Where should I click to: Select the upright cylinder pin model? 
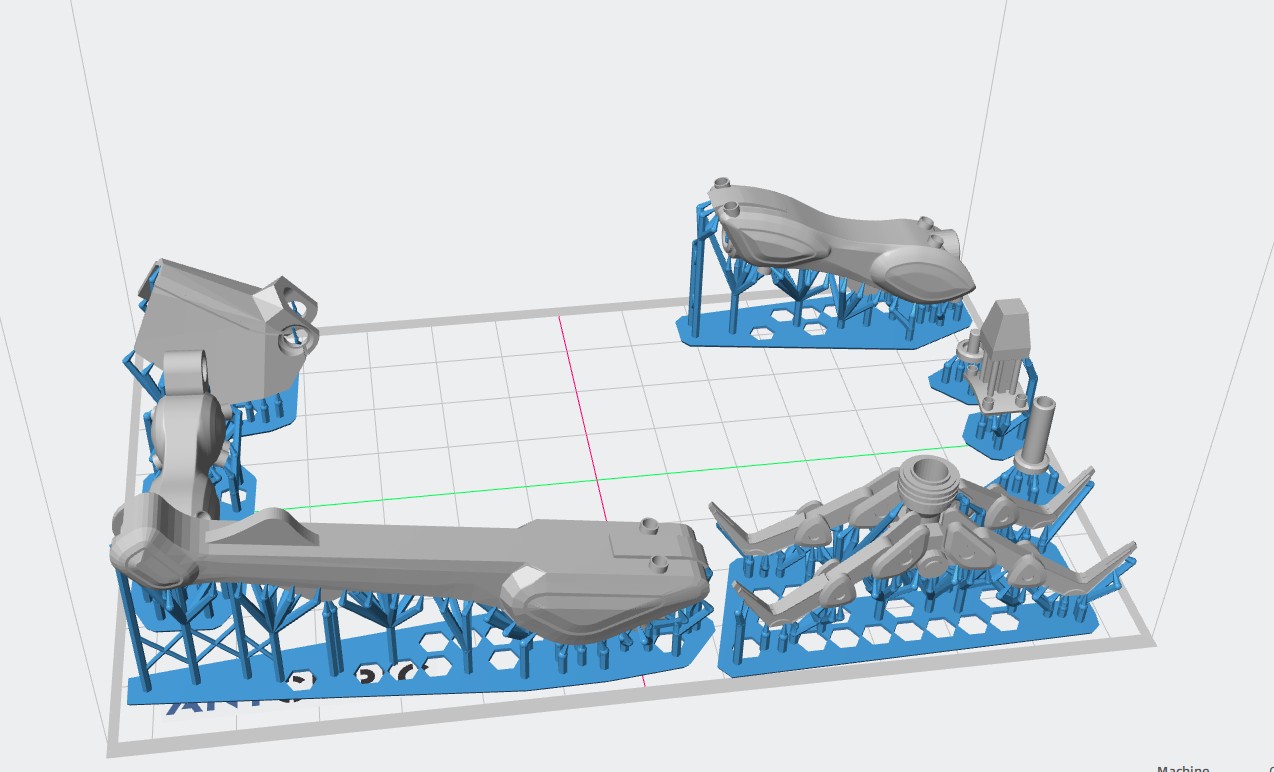(x=1035, y=435)
